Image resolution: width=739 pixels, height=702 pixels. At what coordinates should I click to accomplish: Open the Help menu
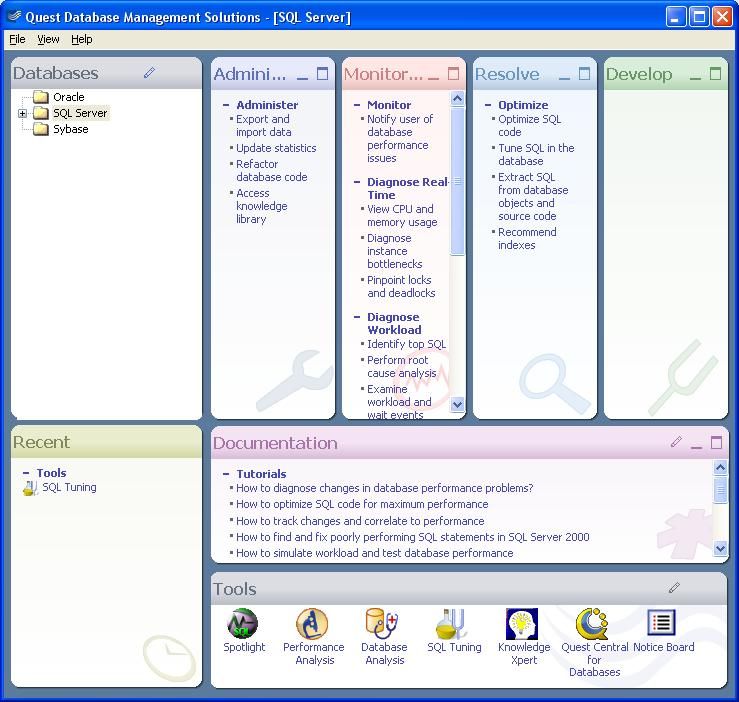pyautogui.click(x=81, y=39)
